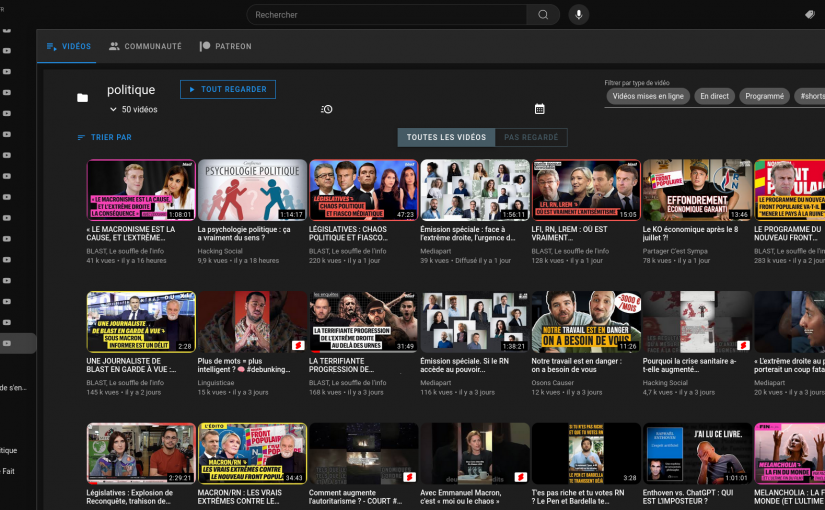Open Le KO économique après le 8 juillet title
This screenshot has width=825, height=510.
(690, 234)
